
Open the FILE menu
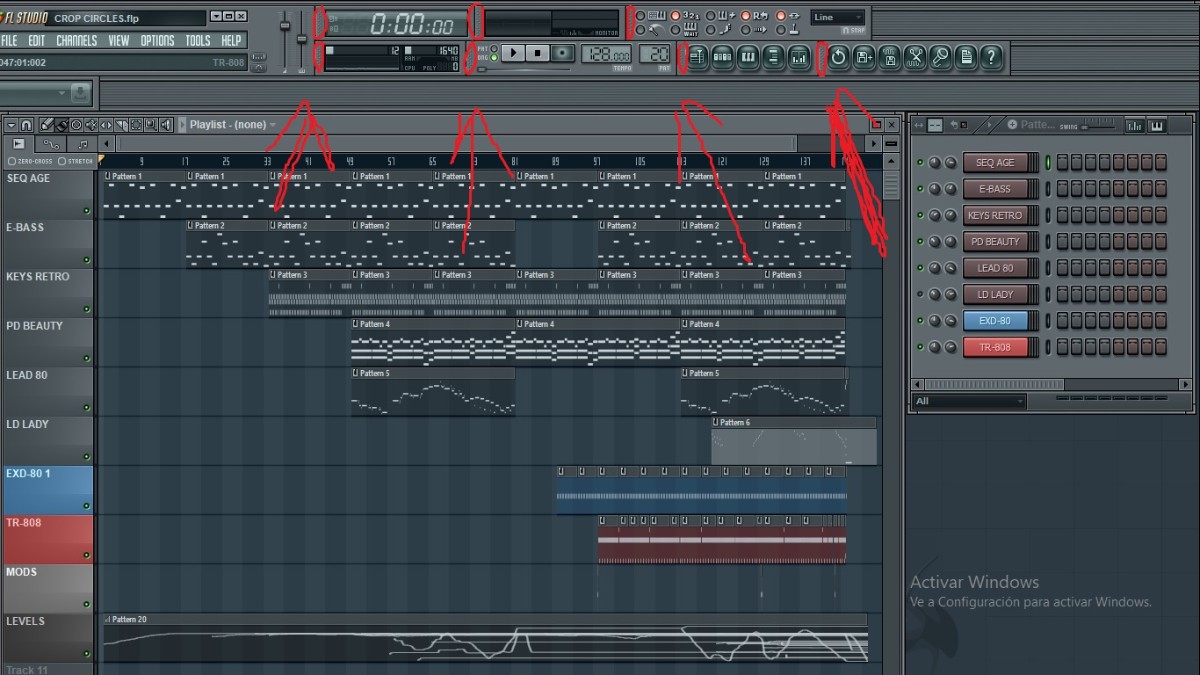tap(9, 41)
